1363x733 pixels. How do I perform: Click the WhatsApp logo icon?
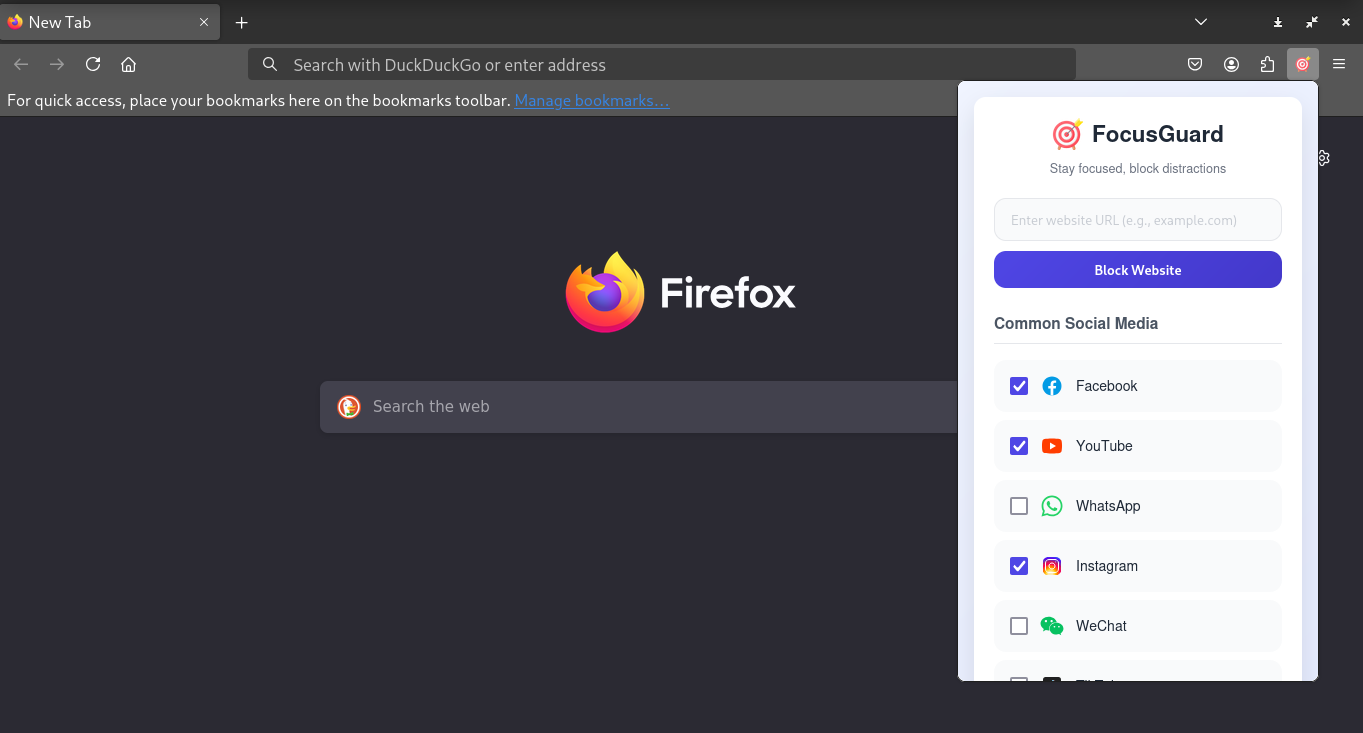click(1052, 506)
